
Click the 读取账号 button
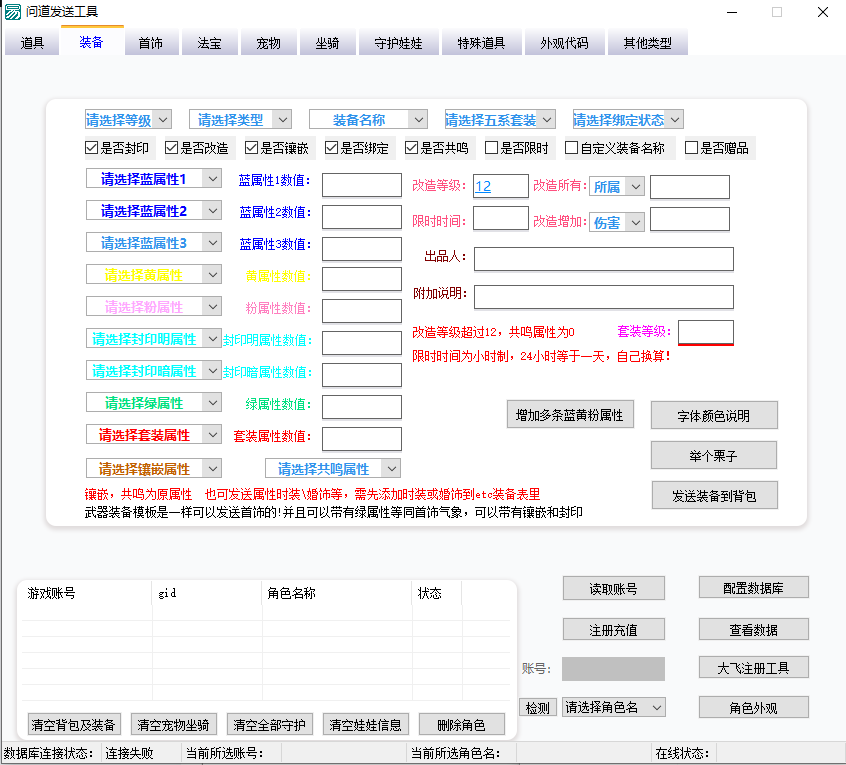pos(613,588)
